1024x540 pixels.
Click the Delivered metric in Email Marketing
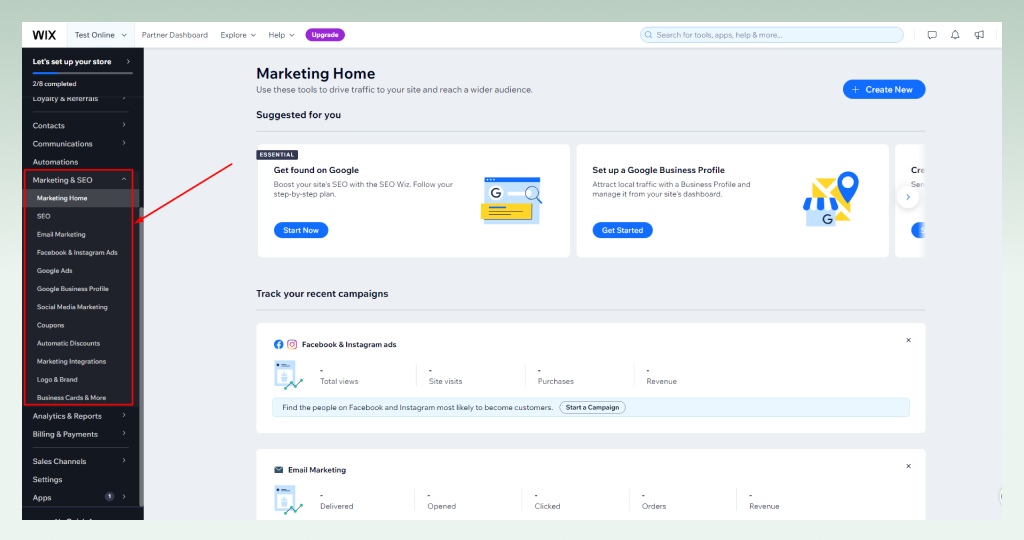point(336,501)
